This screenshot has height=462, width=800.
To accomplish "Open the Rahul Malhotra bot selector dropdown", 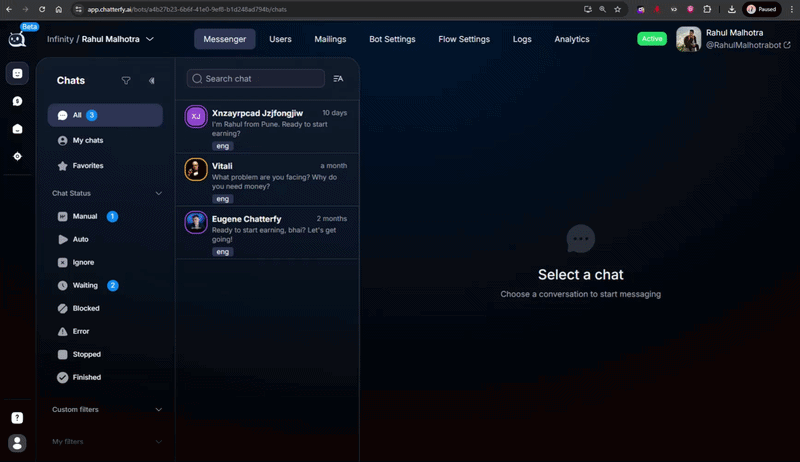I will tap(118, 39).
